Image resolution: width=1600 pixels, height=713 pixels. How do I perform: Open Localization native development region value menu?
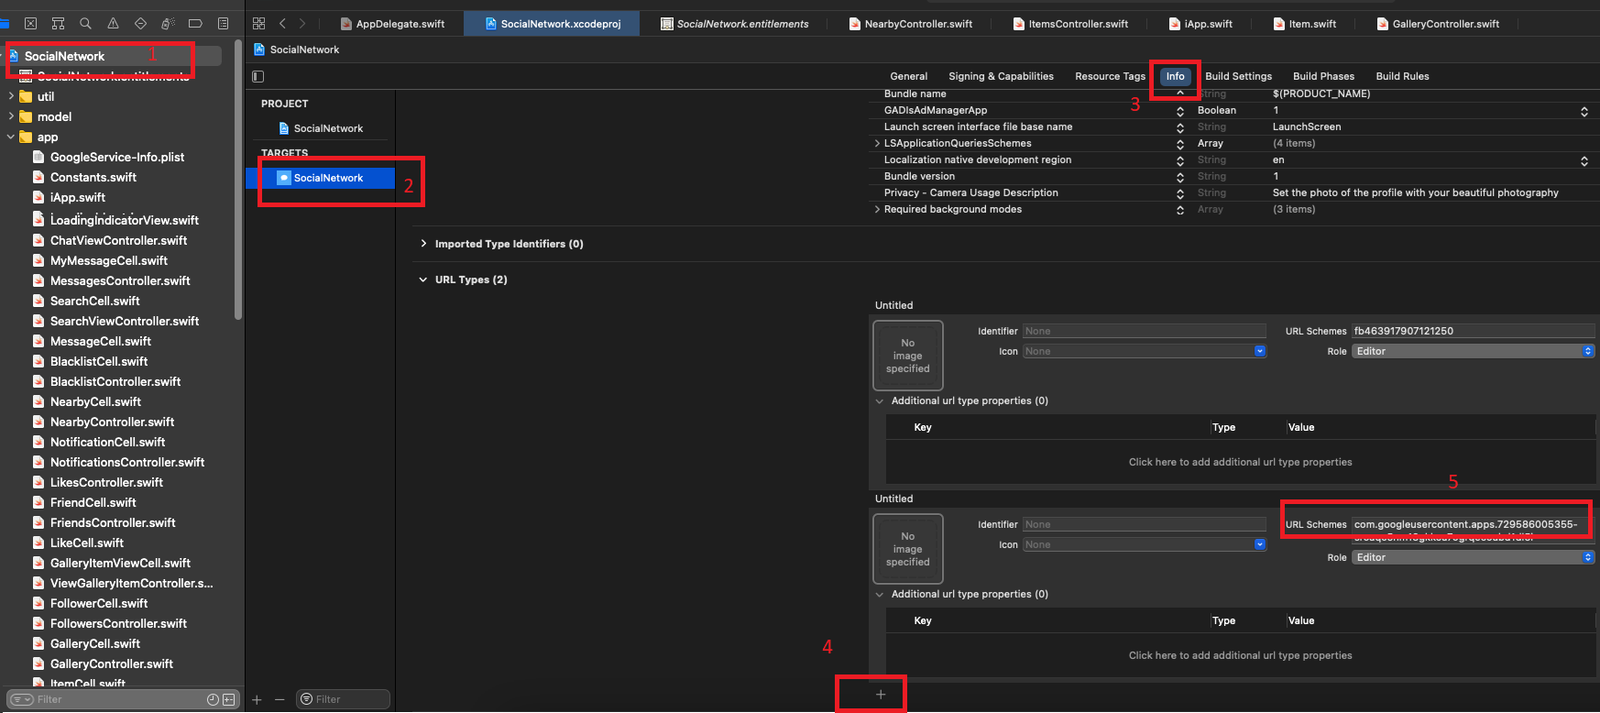1584,160
